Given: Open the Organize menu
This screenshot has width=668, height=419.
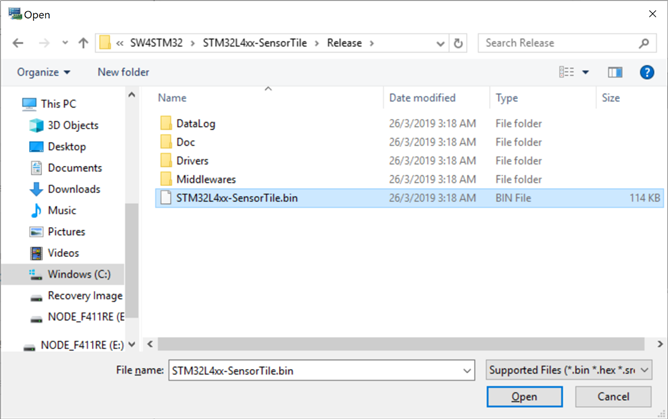Looking at the screenshot, I should click(43, 72).
